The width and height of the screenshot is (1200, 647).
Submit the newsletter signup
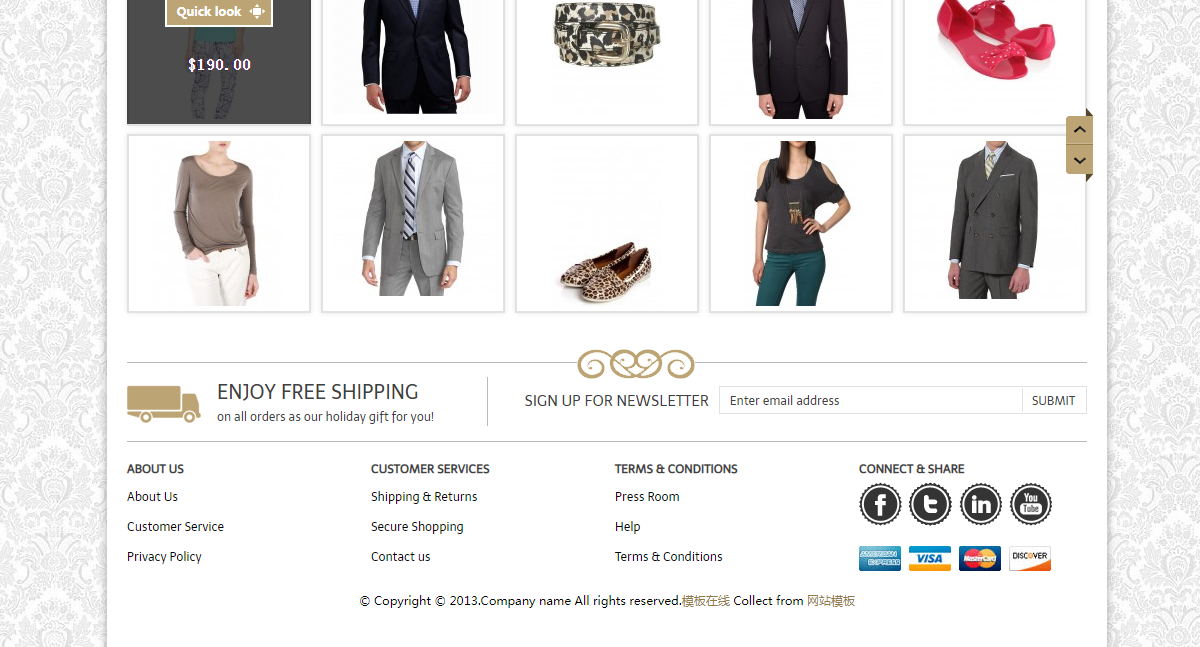[1054, 400]
